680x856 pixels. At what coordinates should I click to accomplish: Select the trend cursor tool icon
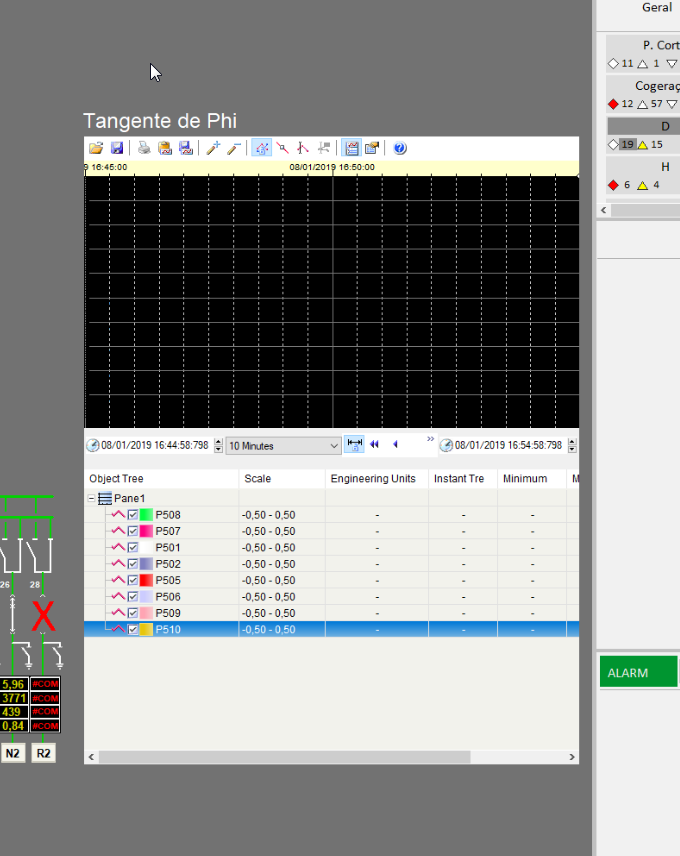282,148
